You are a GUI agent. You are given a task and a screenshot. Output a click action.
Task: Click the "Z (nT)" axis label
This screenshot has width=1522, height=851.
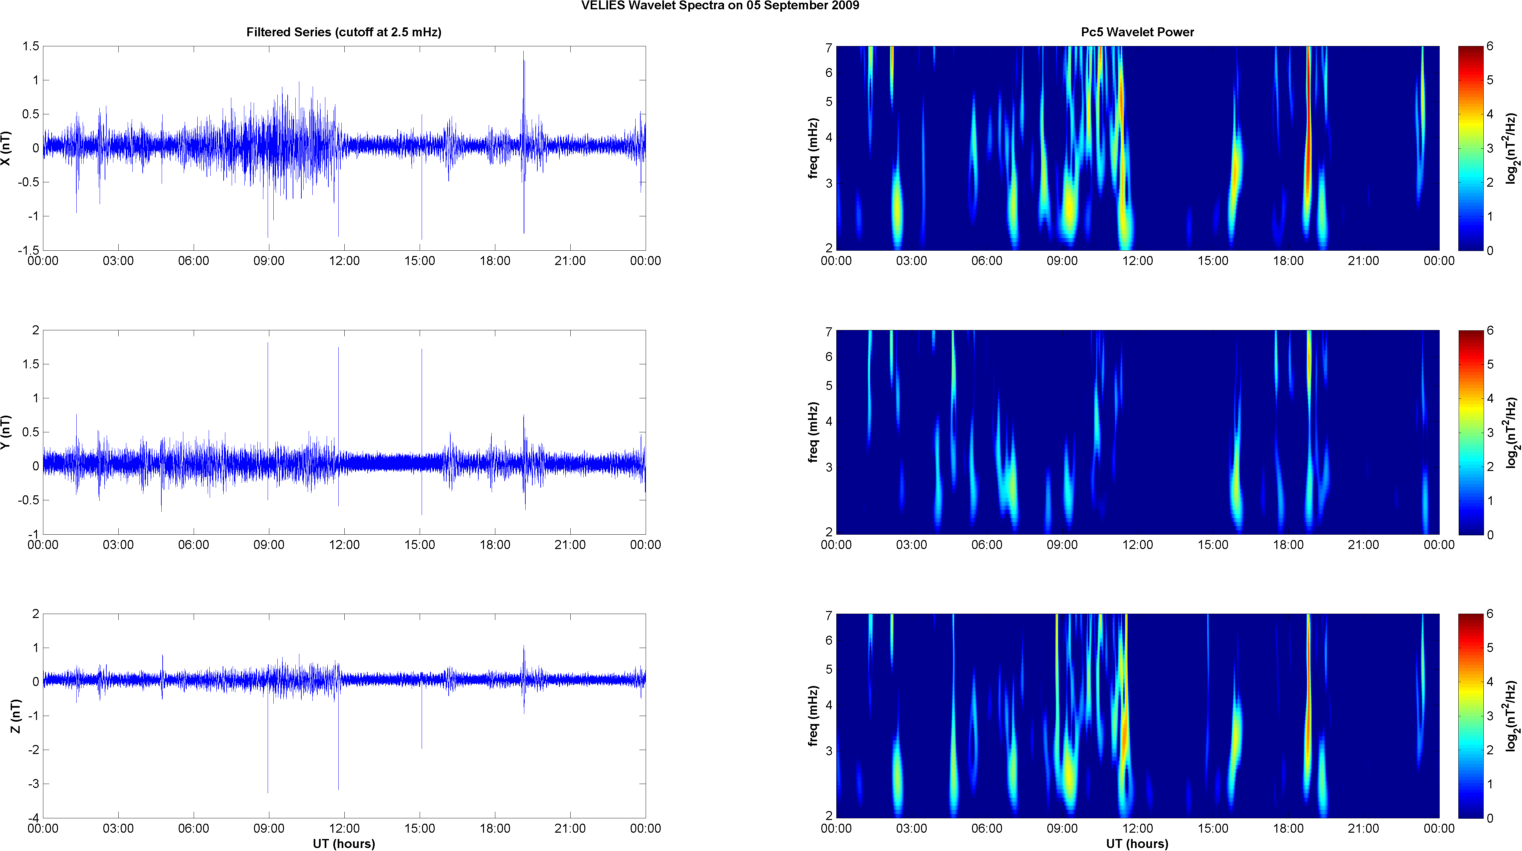15,716
